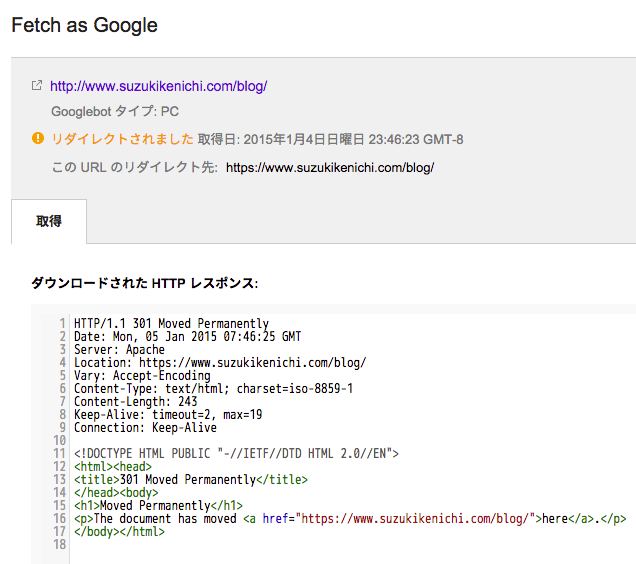The width and height of the screenshot is (636, 564).
Task: Click the Fetch as Google heading
Action: pyautogui.click(x=84, y=25)
